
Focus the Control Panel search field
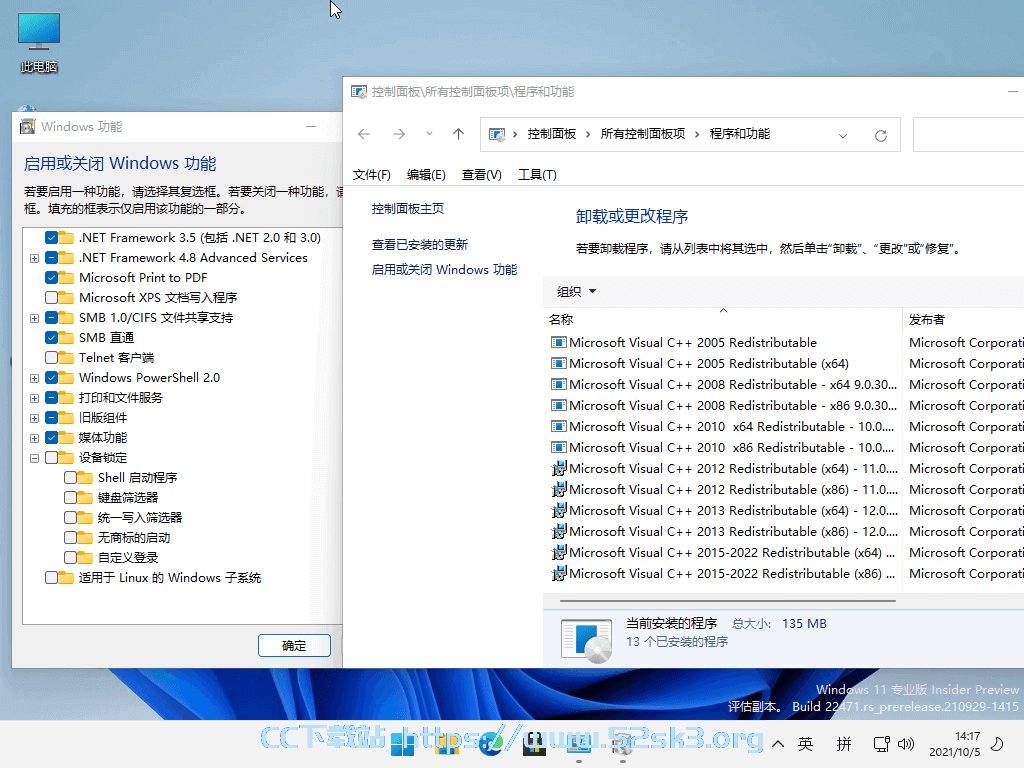click(968, 135)
